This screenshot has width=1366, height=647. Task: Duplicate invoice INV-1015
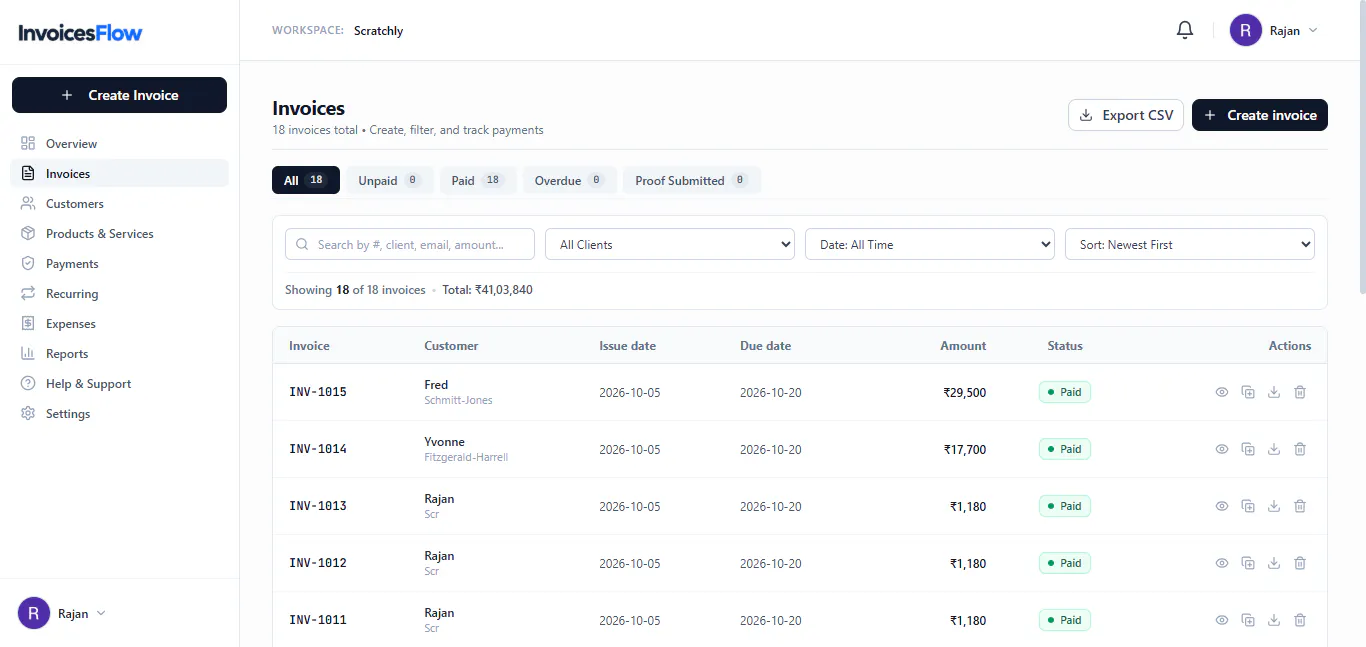tap(1248, 392)
